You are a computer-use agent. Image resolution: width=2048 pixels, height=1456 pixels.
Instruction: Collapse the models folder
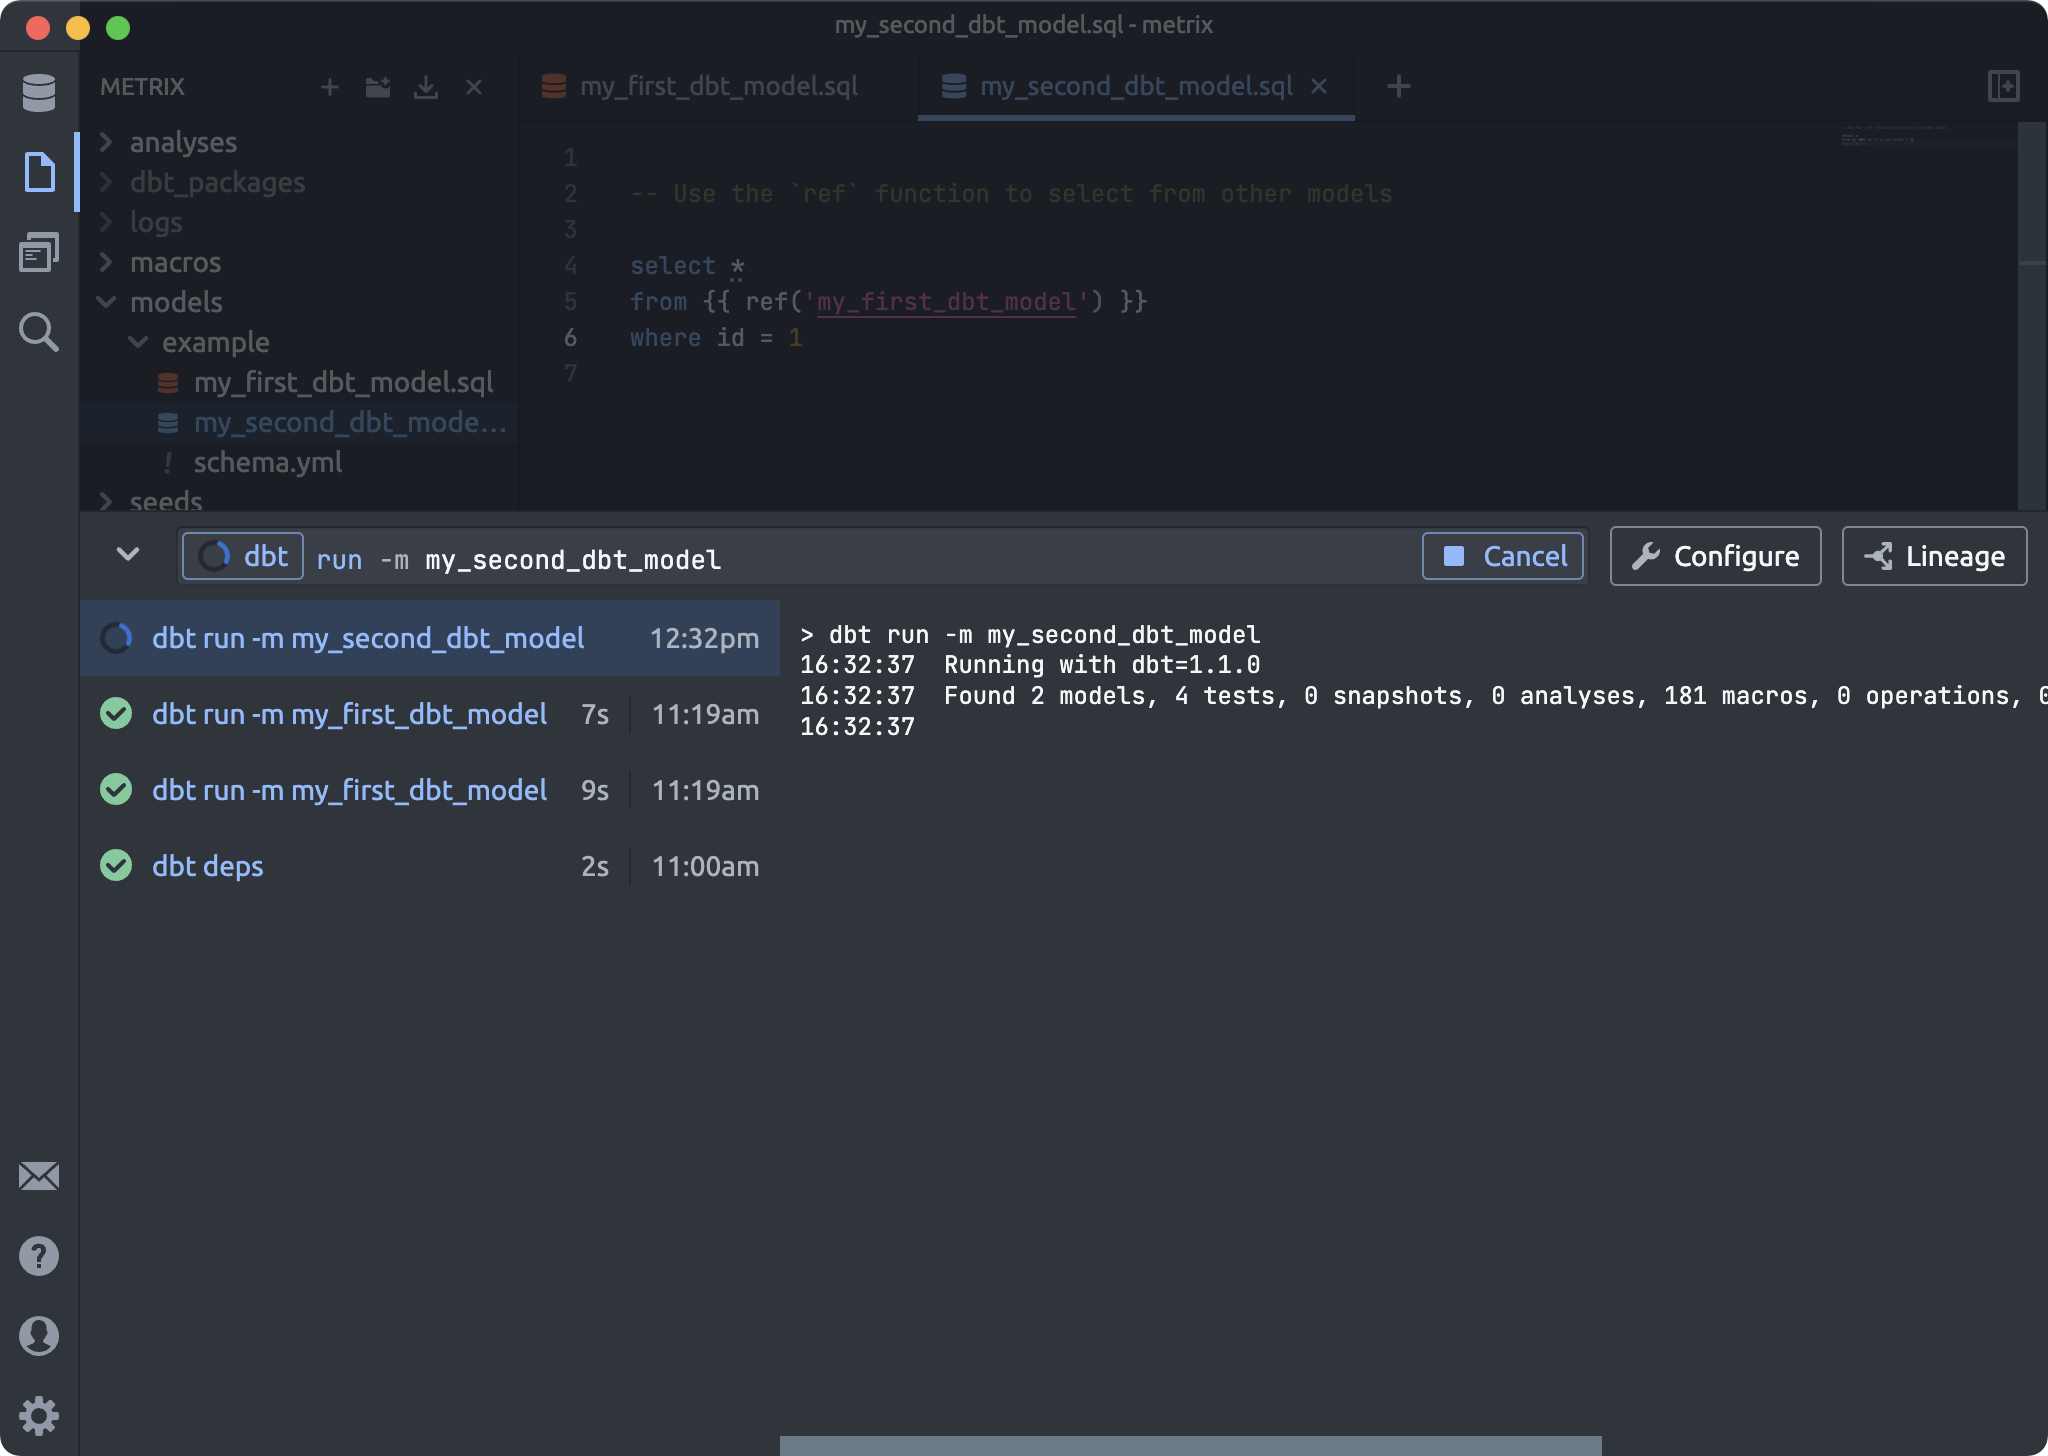(106, 302)
